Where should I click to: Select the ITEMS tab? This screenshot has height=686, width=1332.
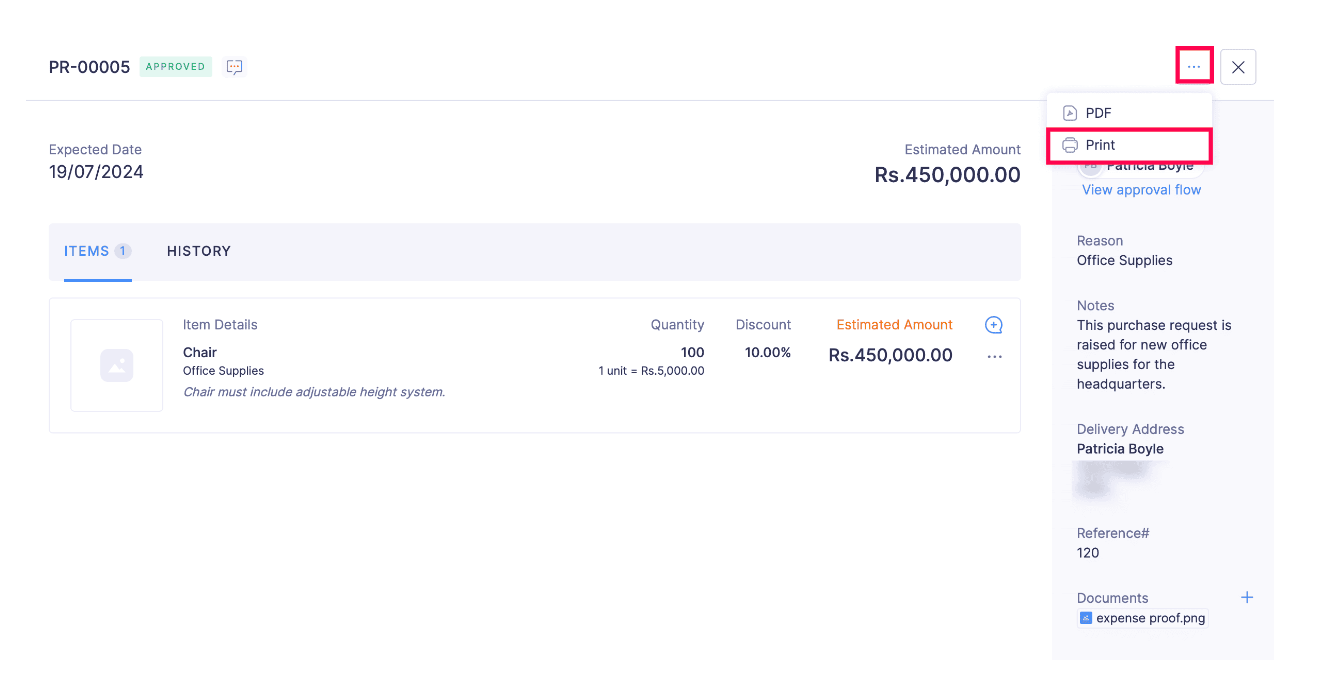click(x=87, y=251)
